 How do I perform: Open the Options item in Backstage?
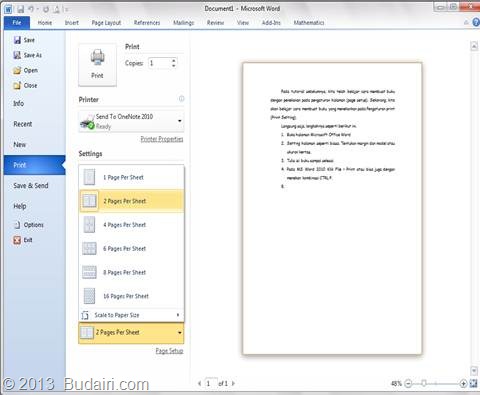point(29,225)
